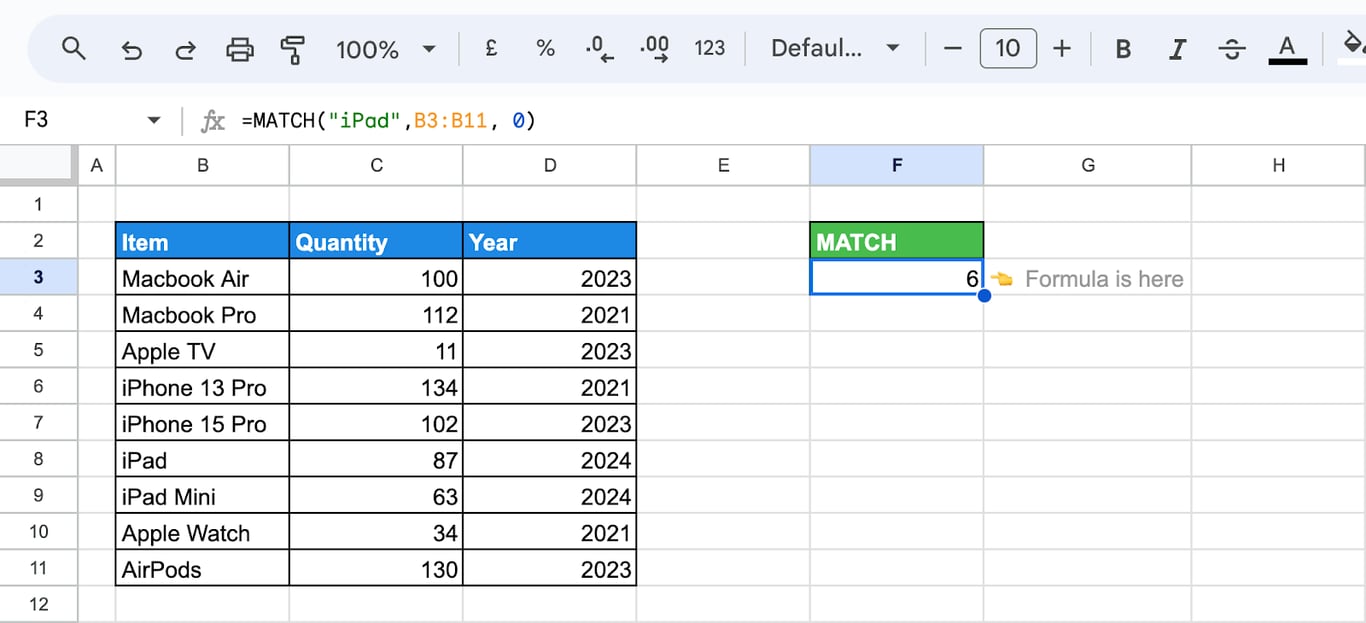The width and height of the screenshot is (1366, 623).
Task: Open the 100% zoom dropdown
Action: click(386, 49)
